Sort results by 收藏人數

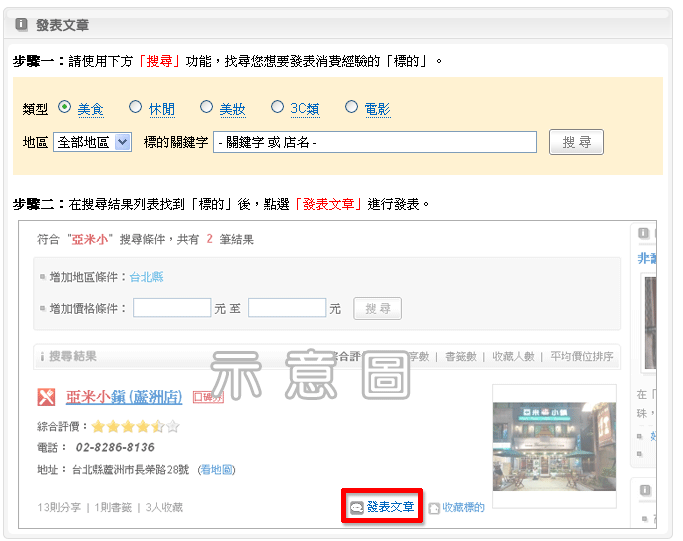point(513,357)
